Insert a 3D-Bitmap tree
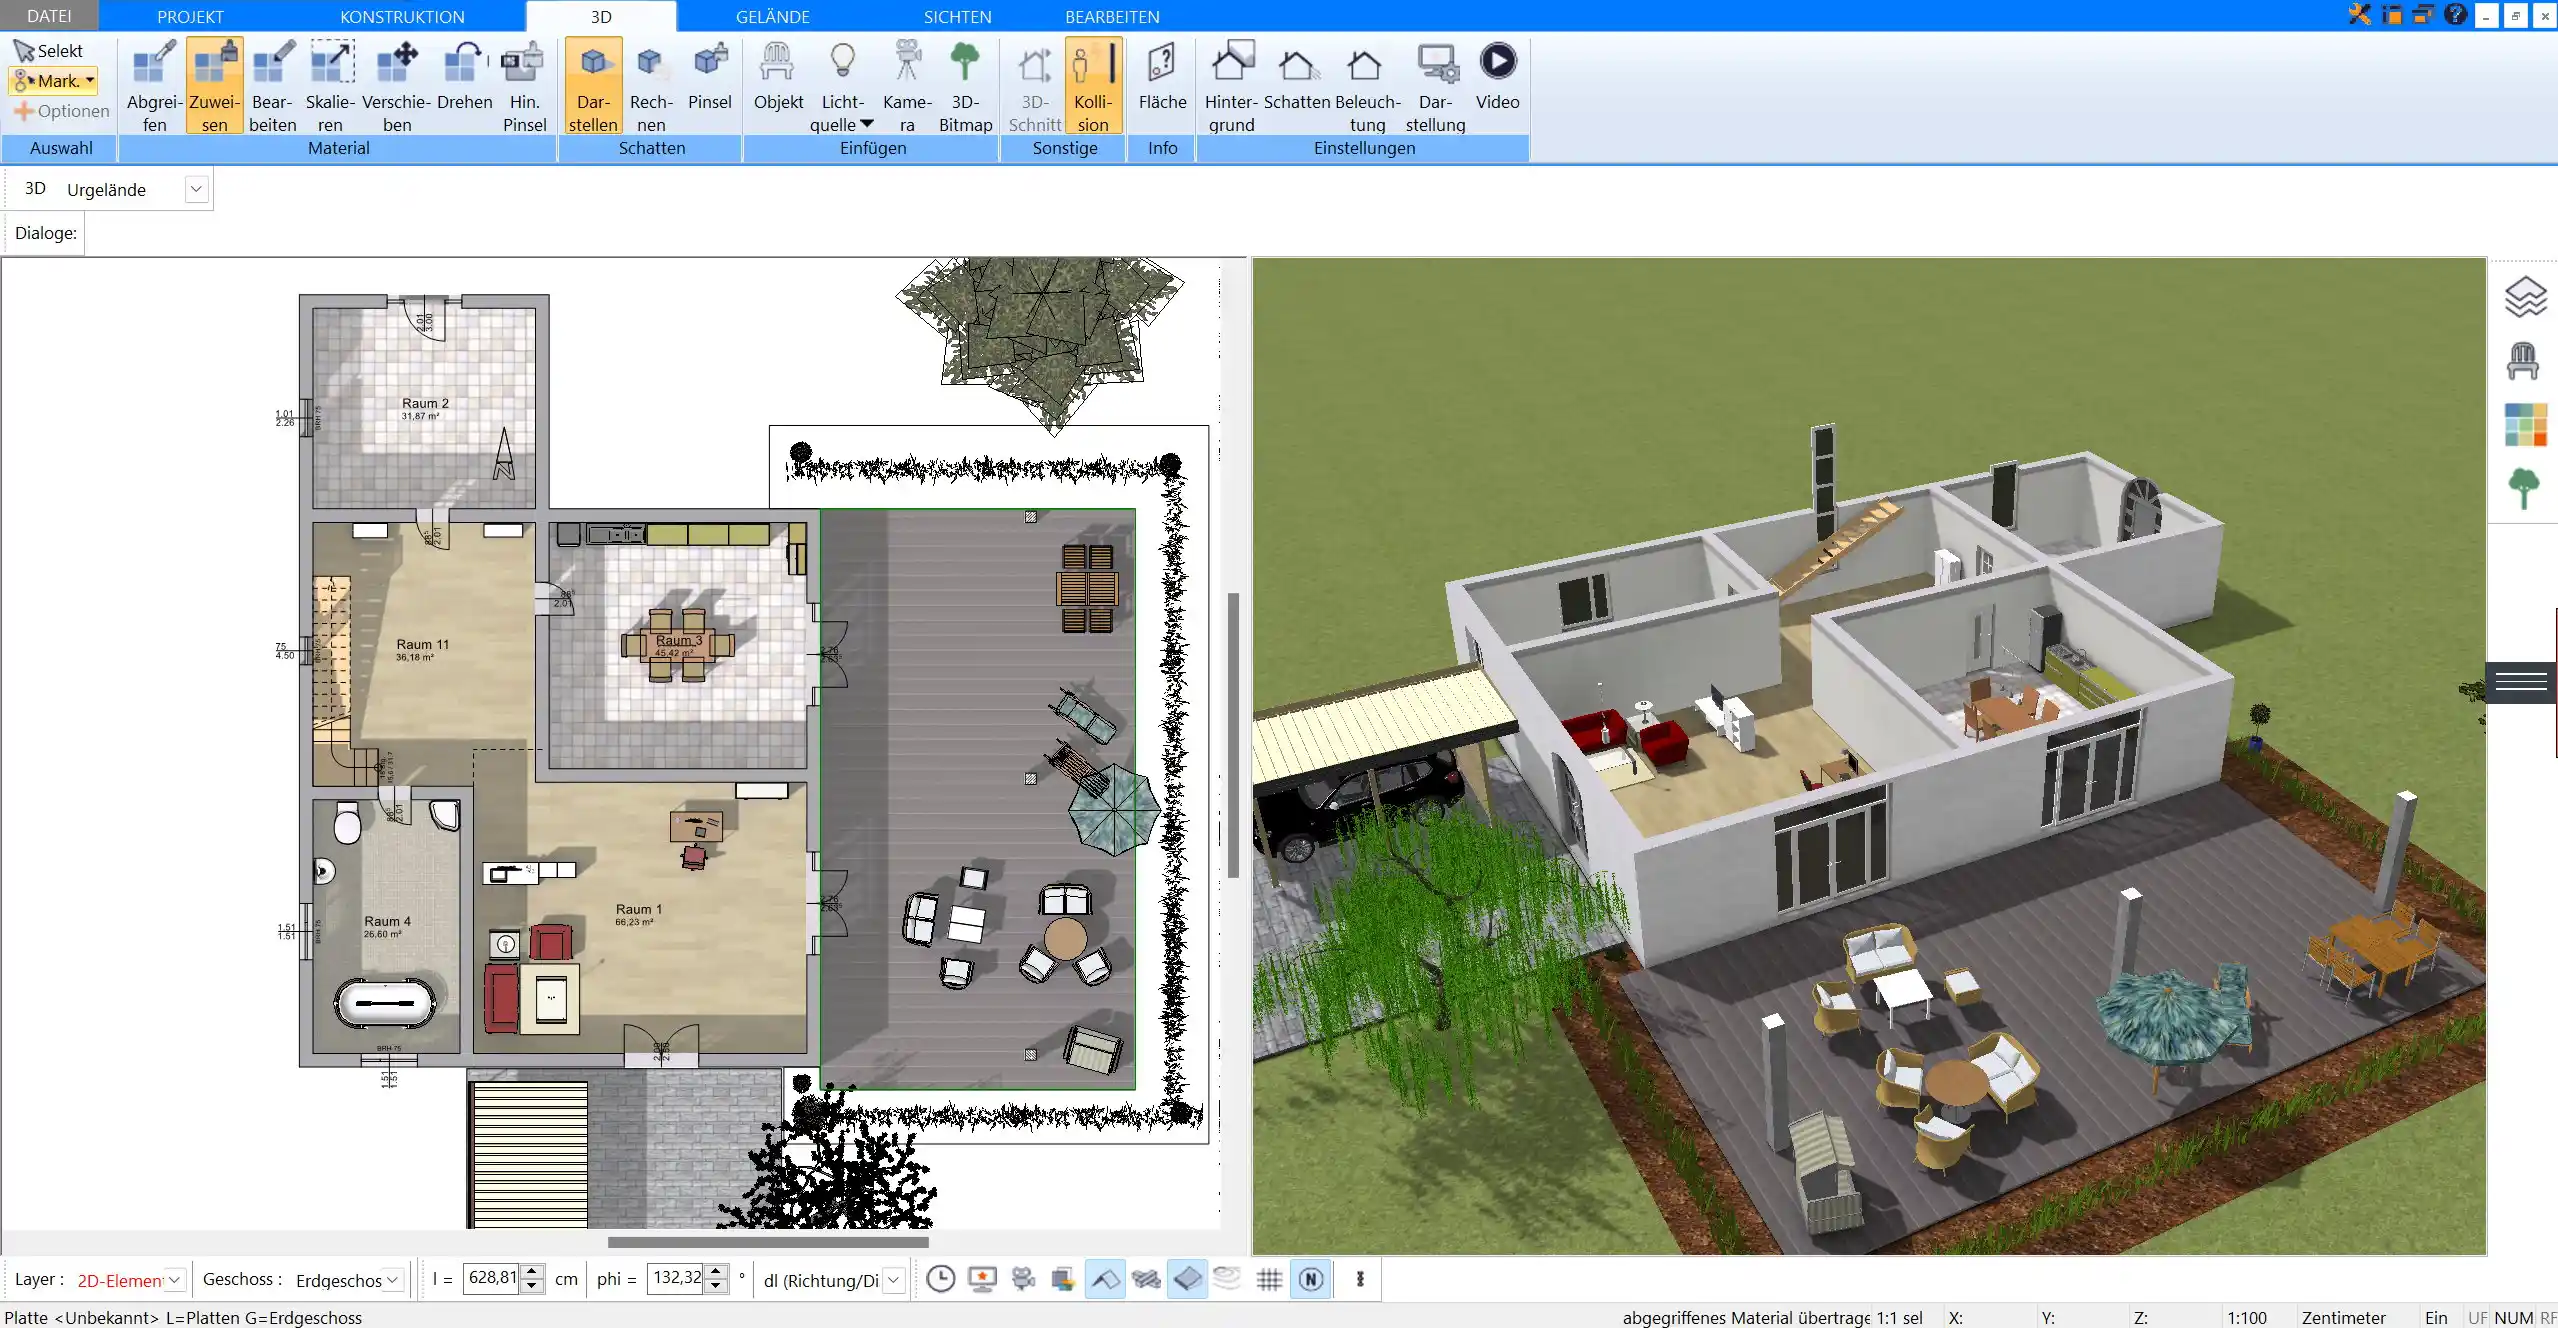This screenshot has height=1328, width=2558. (x=965, y=86)
